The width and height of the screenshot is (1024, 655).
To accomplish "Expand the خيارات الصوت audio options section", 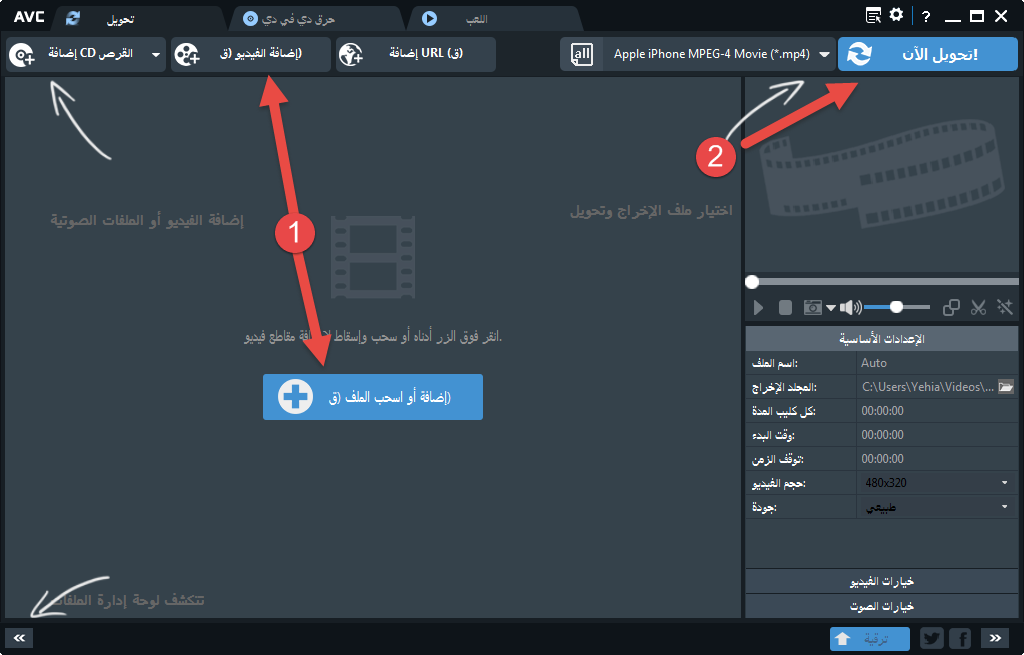I will click(882, 607).
